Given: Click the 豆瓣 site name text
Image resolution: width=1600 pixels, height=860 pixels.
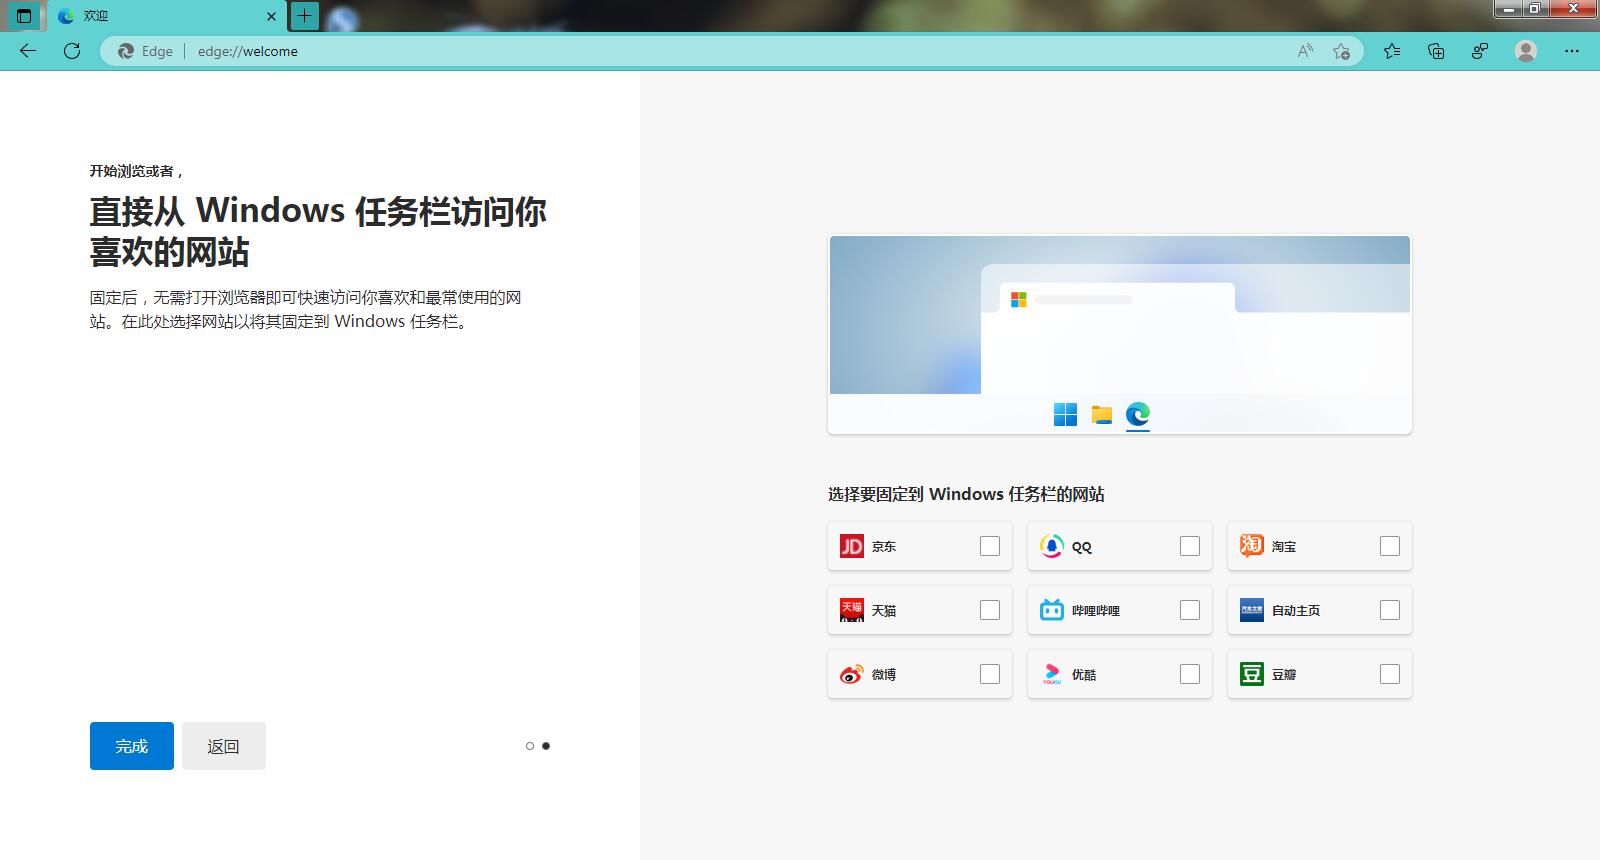Looking at the screenshot, I should tap(1284, 675).
